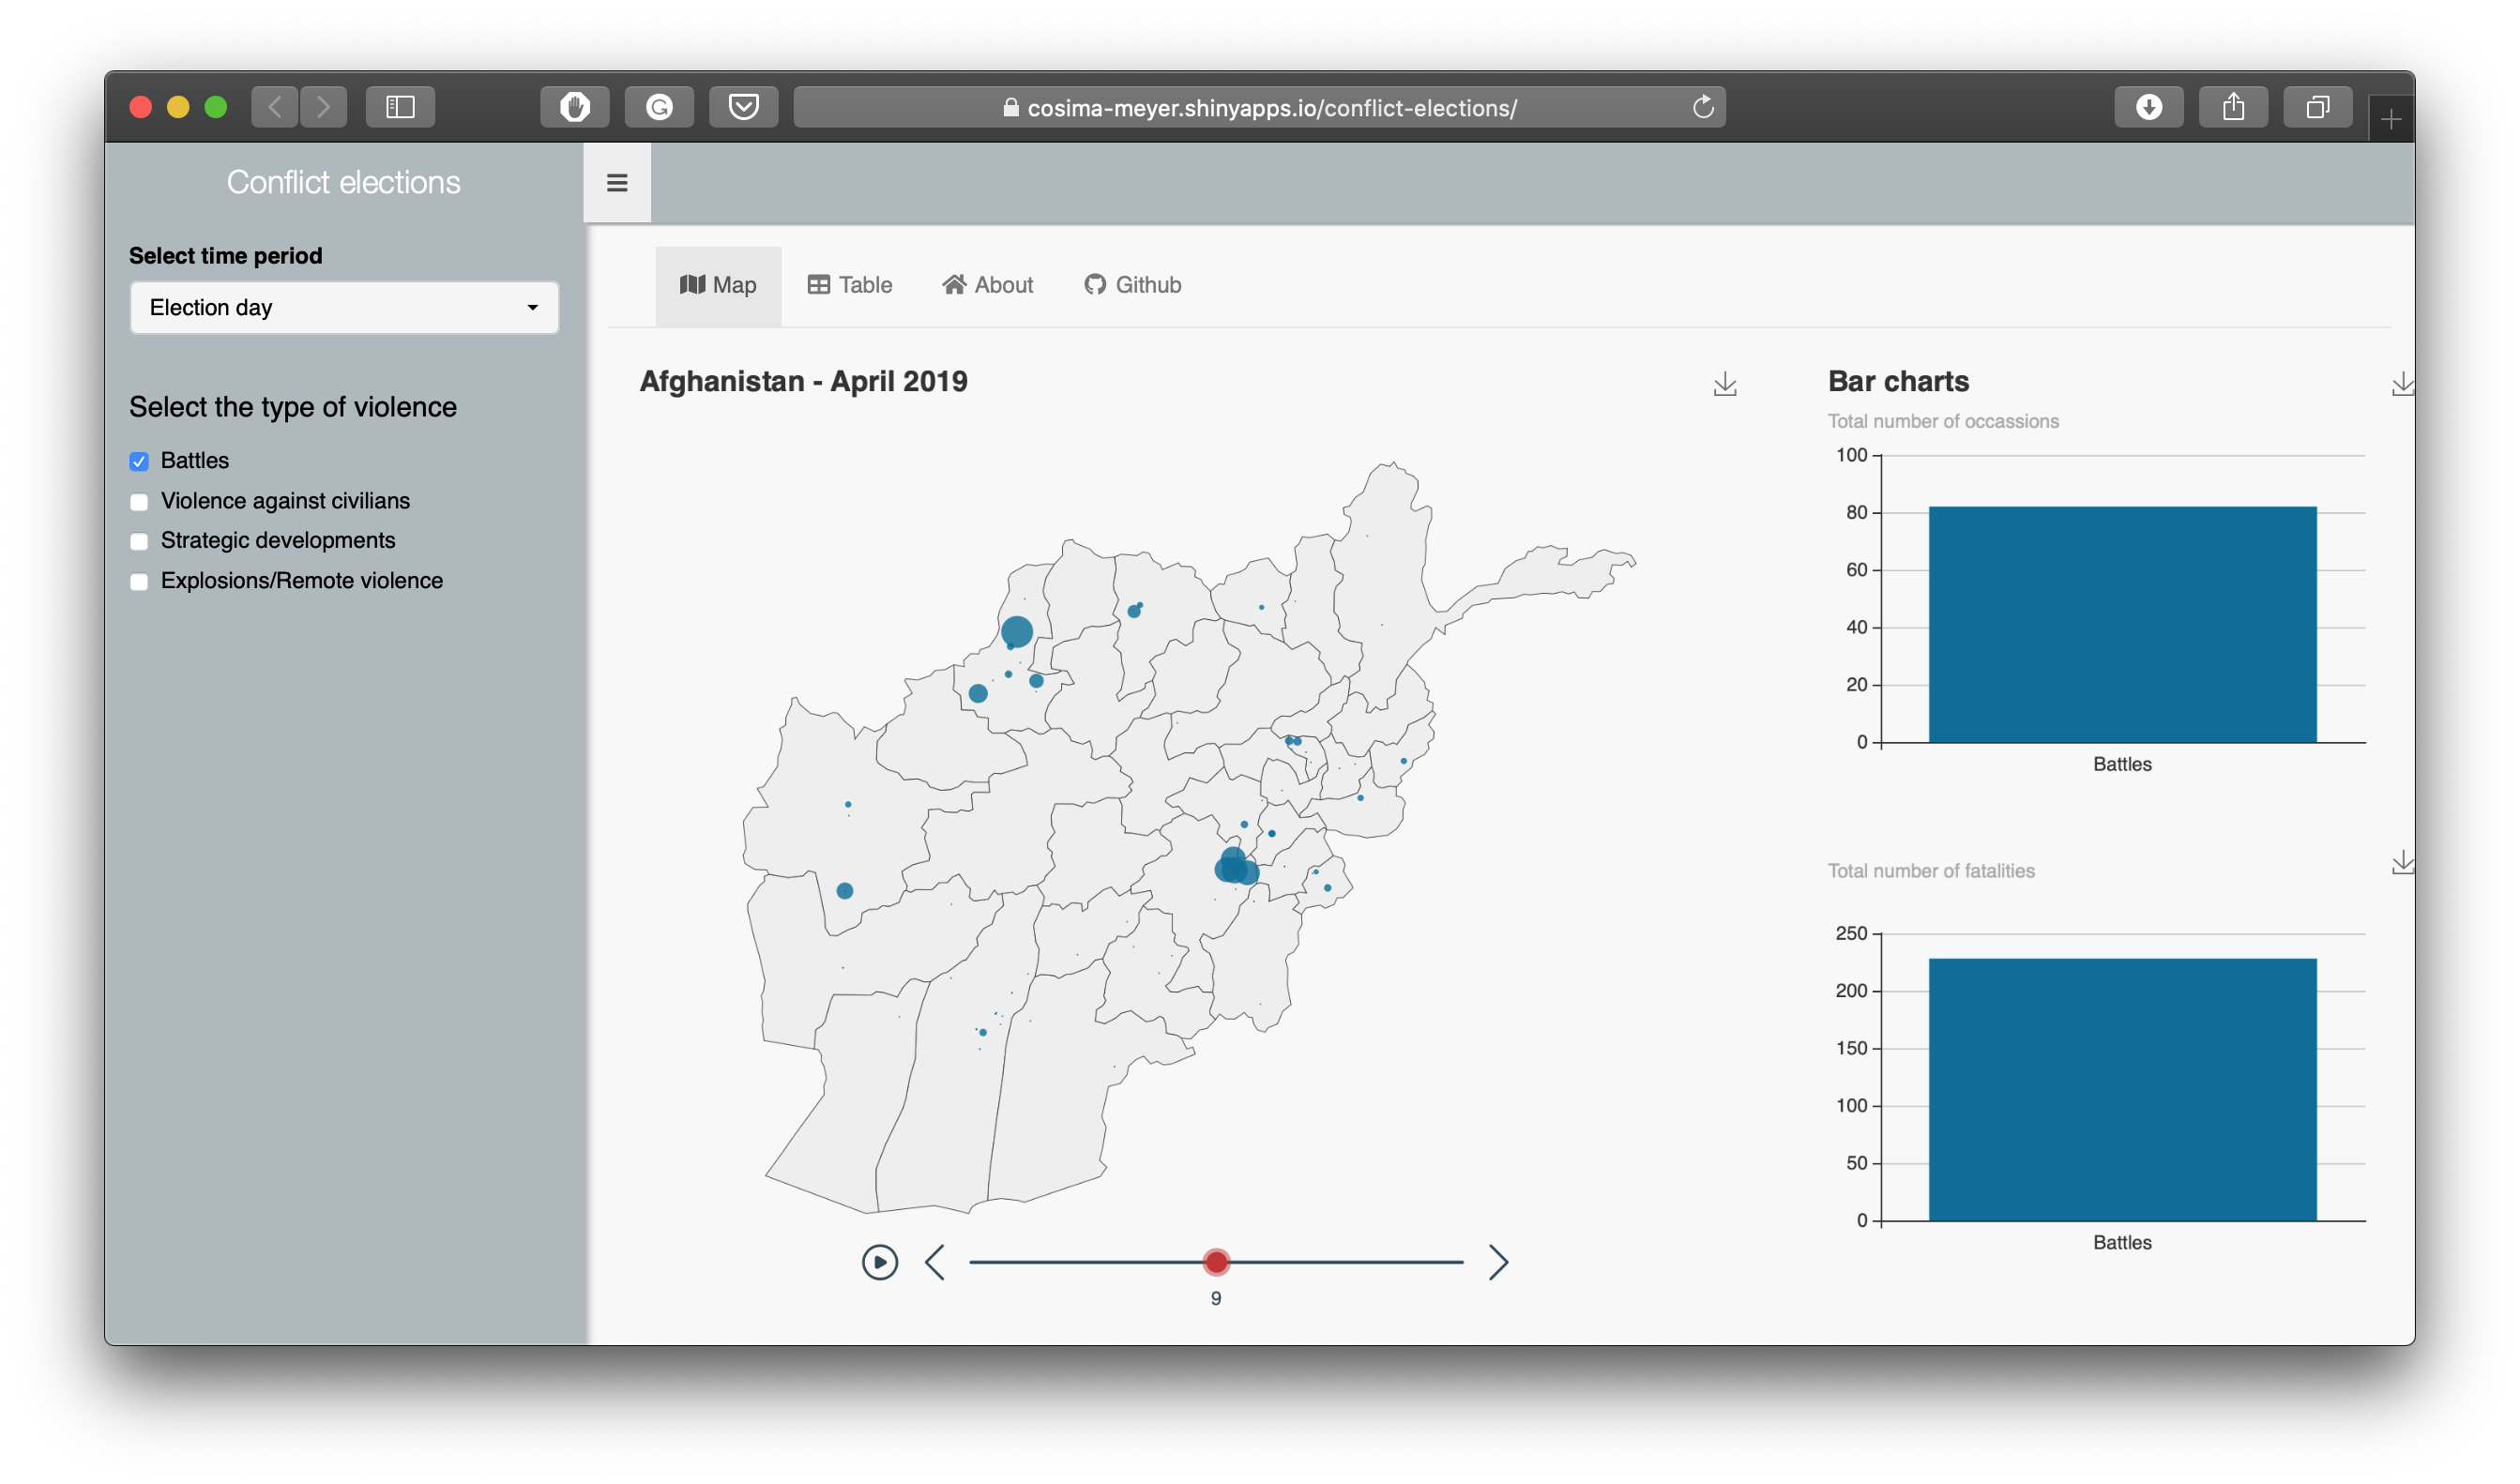Open the About tab
Image resolution: width=2520 pixels, height=1484 pixels.
pos(988,285)
